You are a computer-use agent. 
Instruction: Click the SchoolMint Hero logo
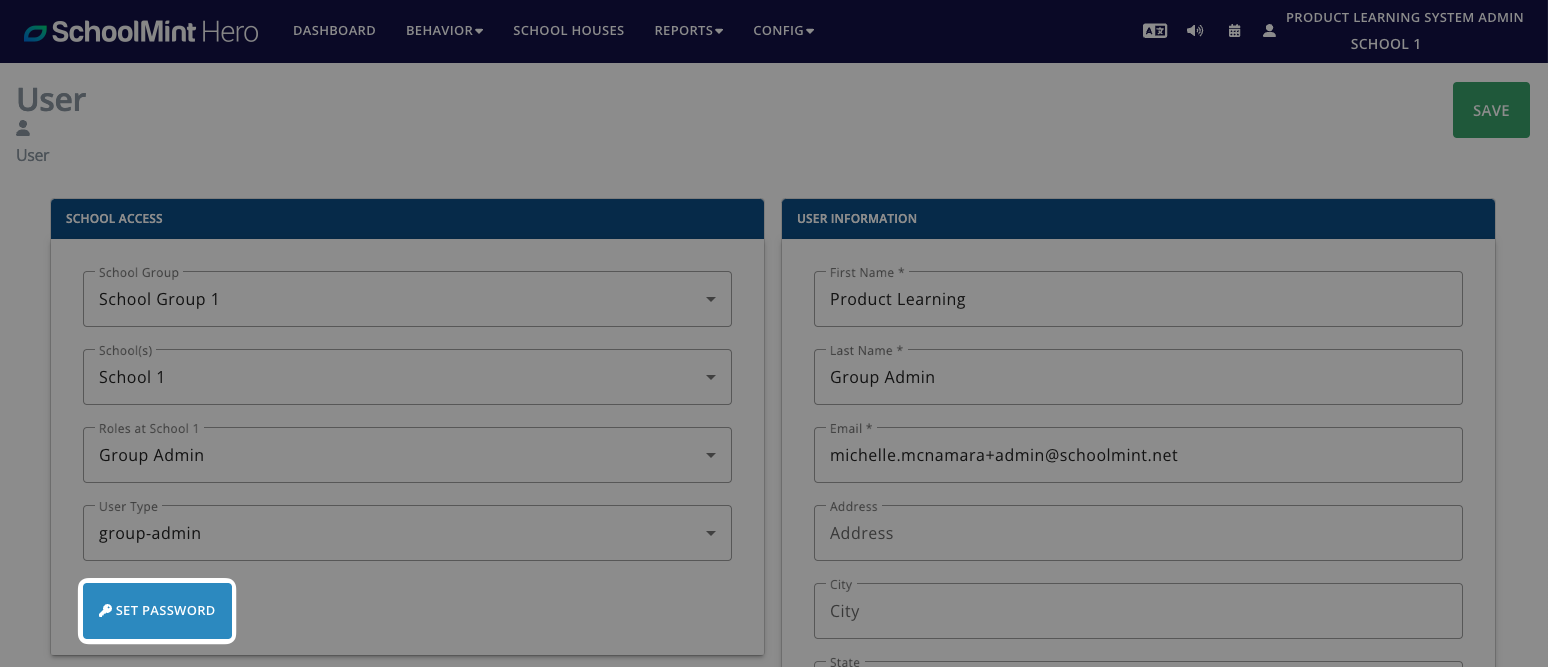(x=141, y=31)
